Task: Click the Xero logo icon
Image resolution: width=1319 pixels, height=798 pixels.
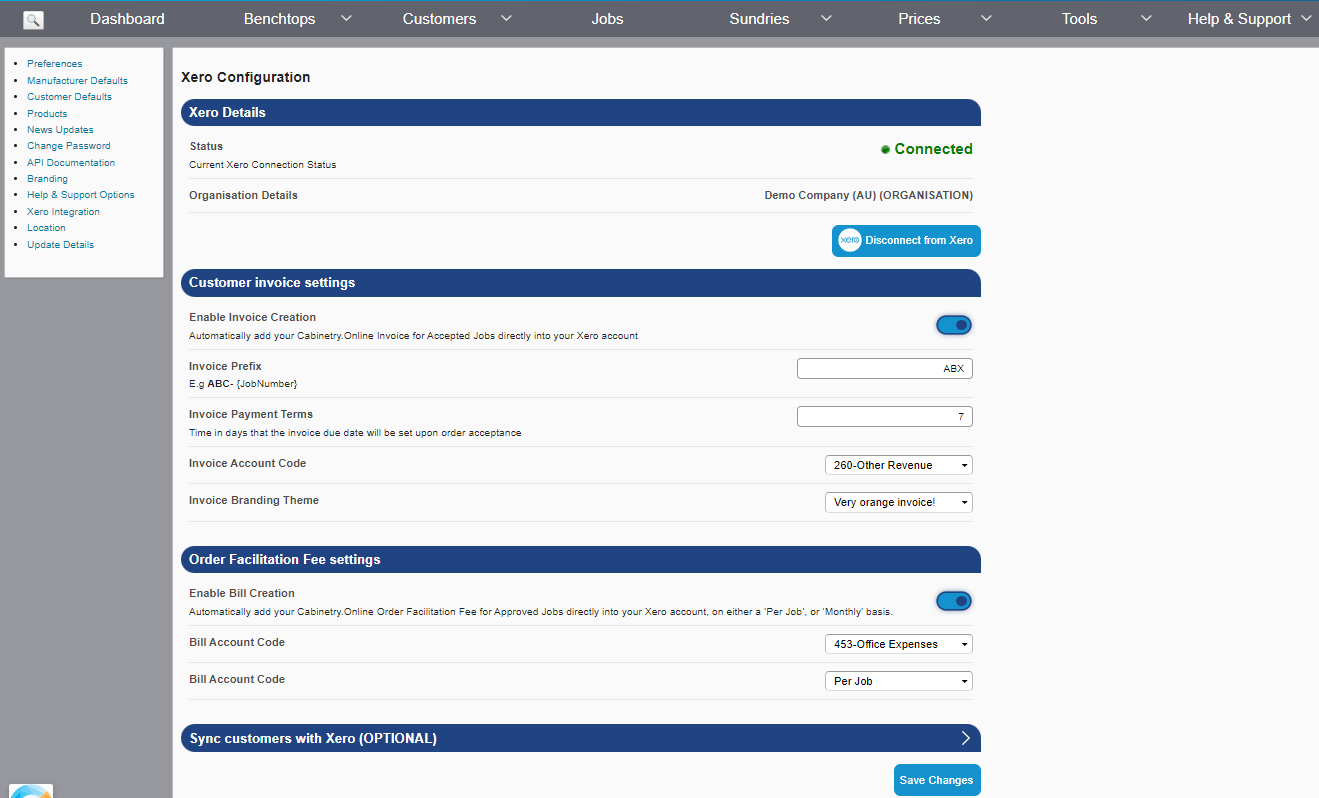Action: pyautogui.click(x=850, y=240)
